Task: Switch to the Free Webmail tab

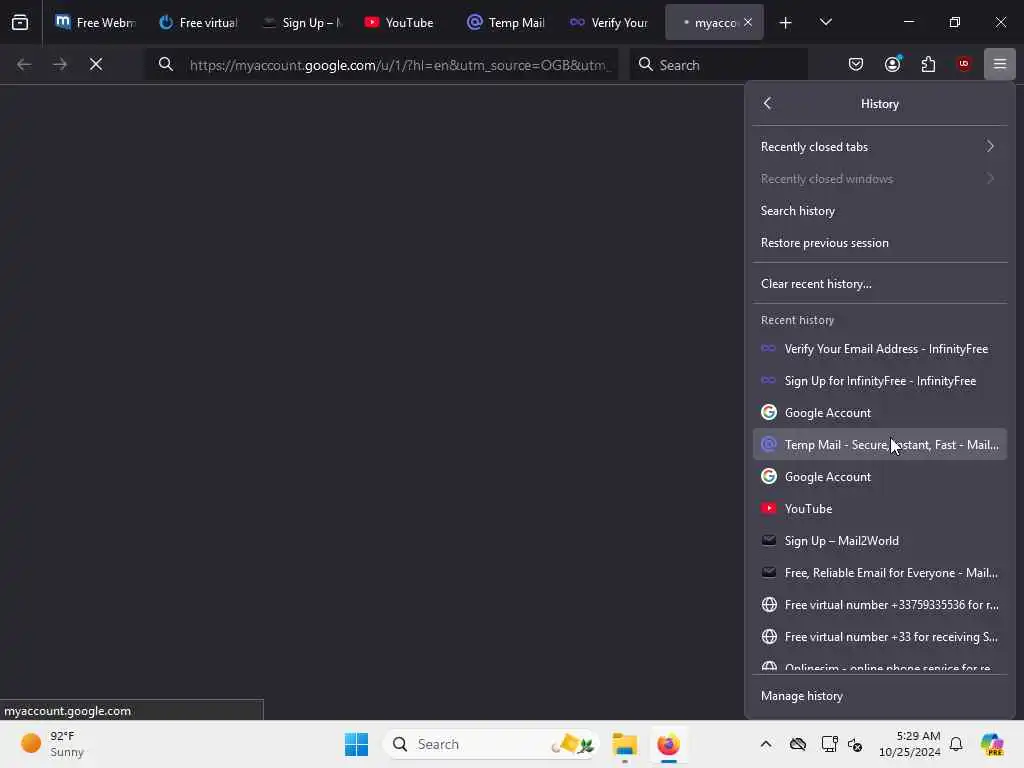Action: click(95, 22)
